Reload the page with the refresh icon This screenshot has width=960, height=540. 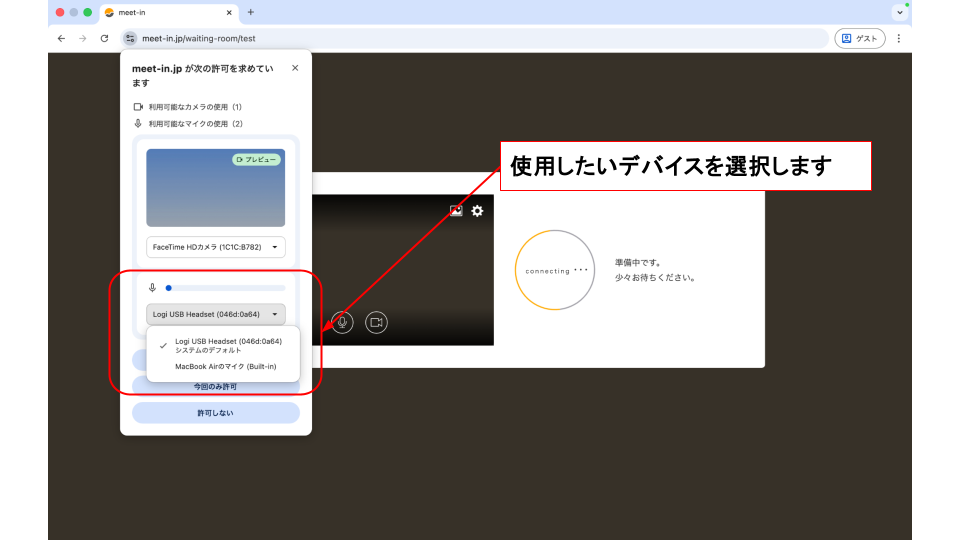(104, 38)
